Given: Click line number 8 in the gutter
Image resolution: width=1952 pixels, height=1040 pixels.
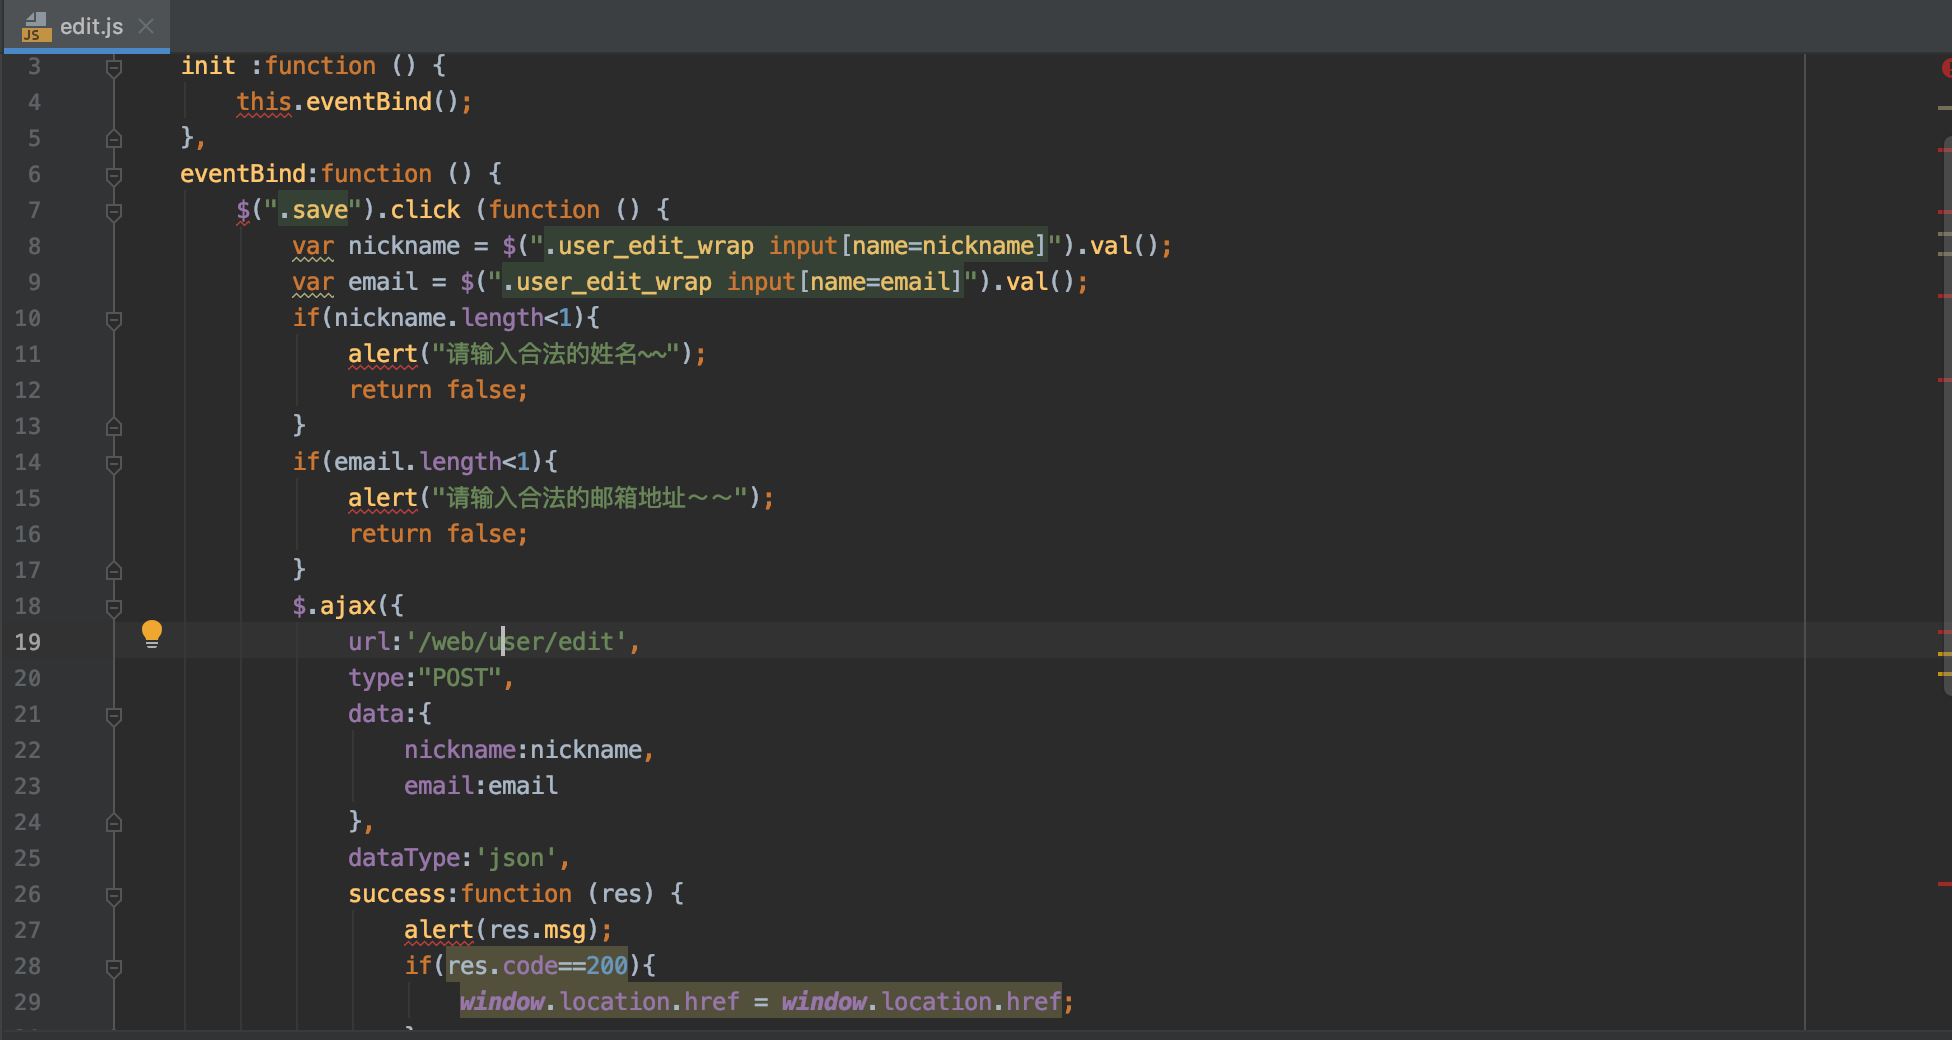Looking at the screenshot, I should [x=34, y=246].
